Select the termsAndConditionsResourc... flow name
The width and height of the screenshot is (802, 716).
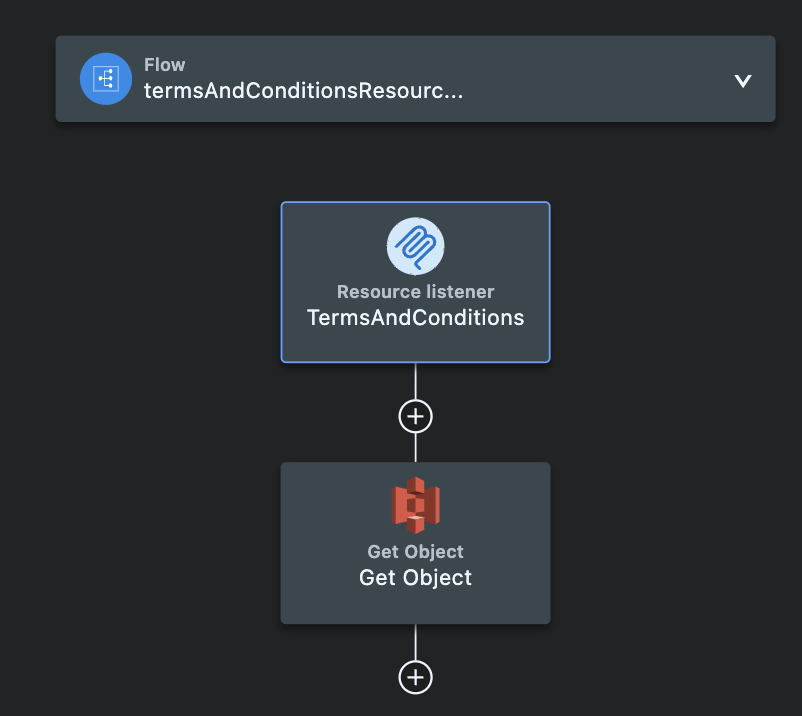coord(303,91)
